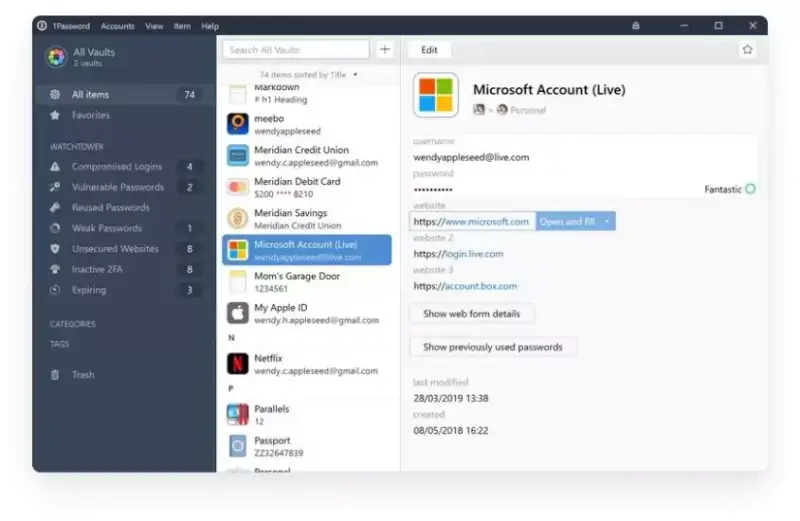Click Open and fill button
The image size is (800, 521).
tap(567, 221)
